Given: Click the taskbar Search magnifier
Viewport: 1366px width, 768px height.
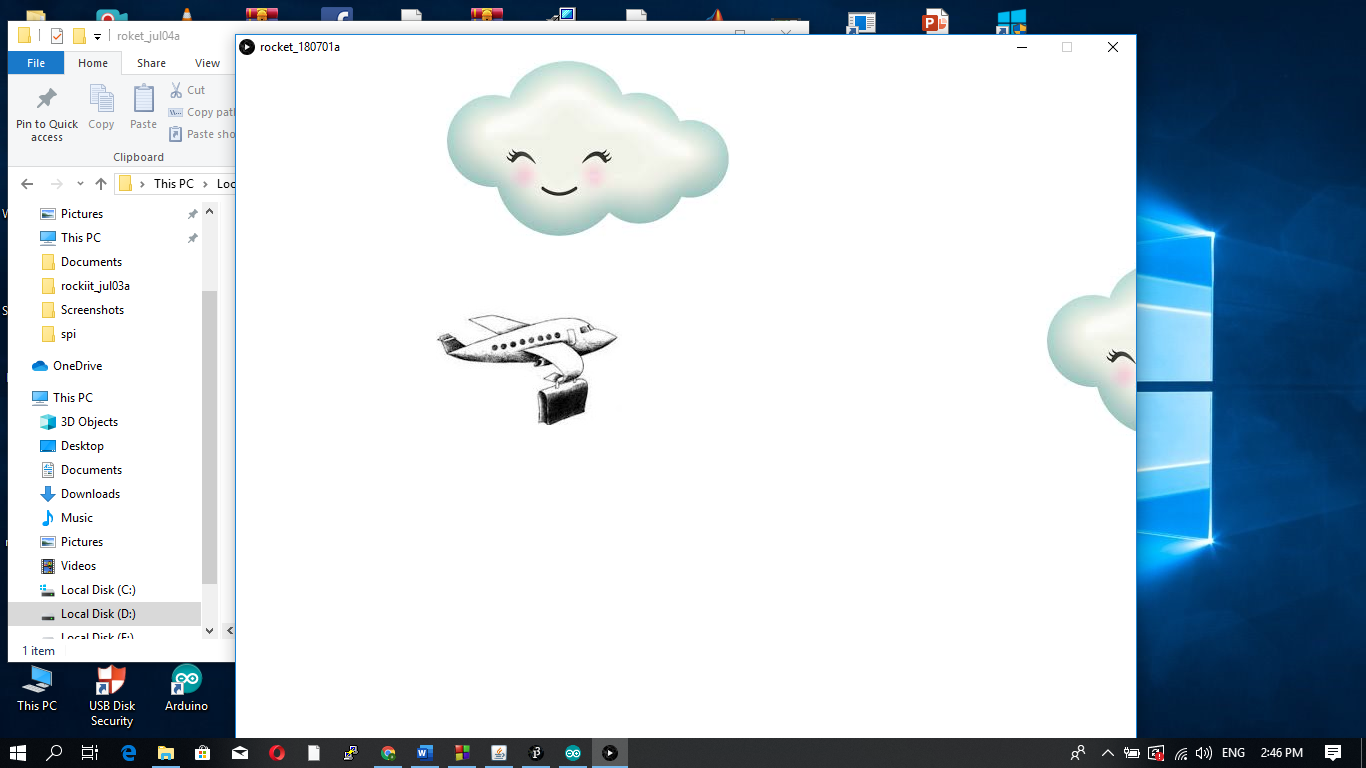Looking at the screenshot, I should coord(54,753).
